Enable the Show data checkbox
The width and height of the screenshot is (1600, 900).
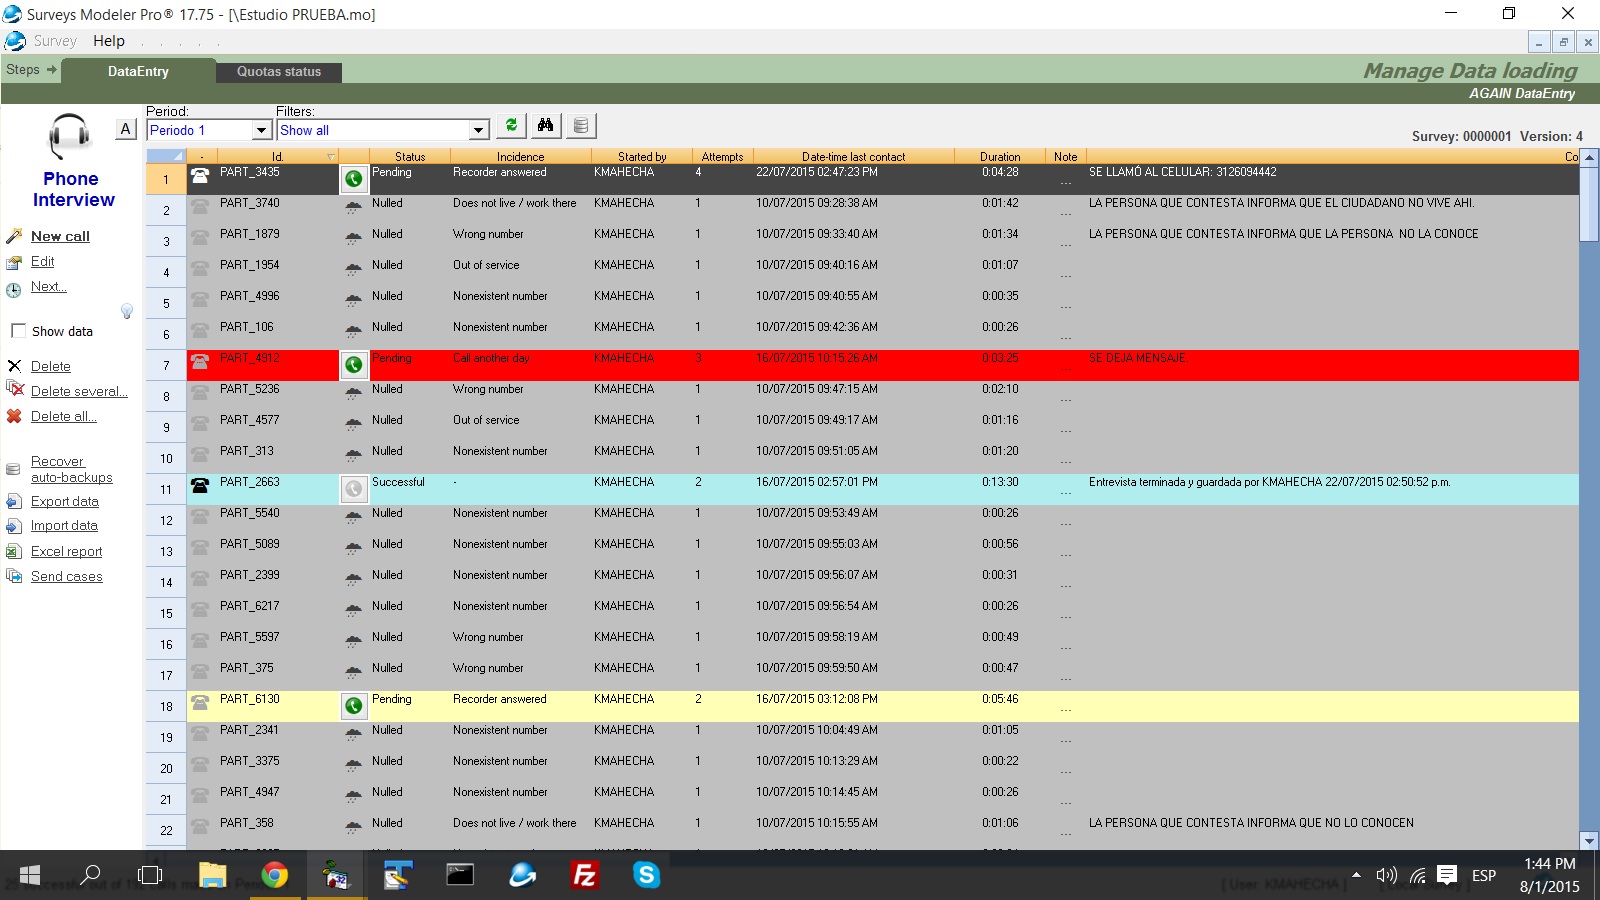18,331
